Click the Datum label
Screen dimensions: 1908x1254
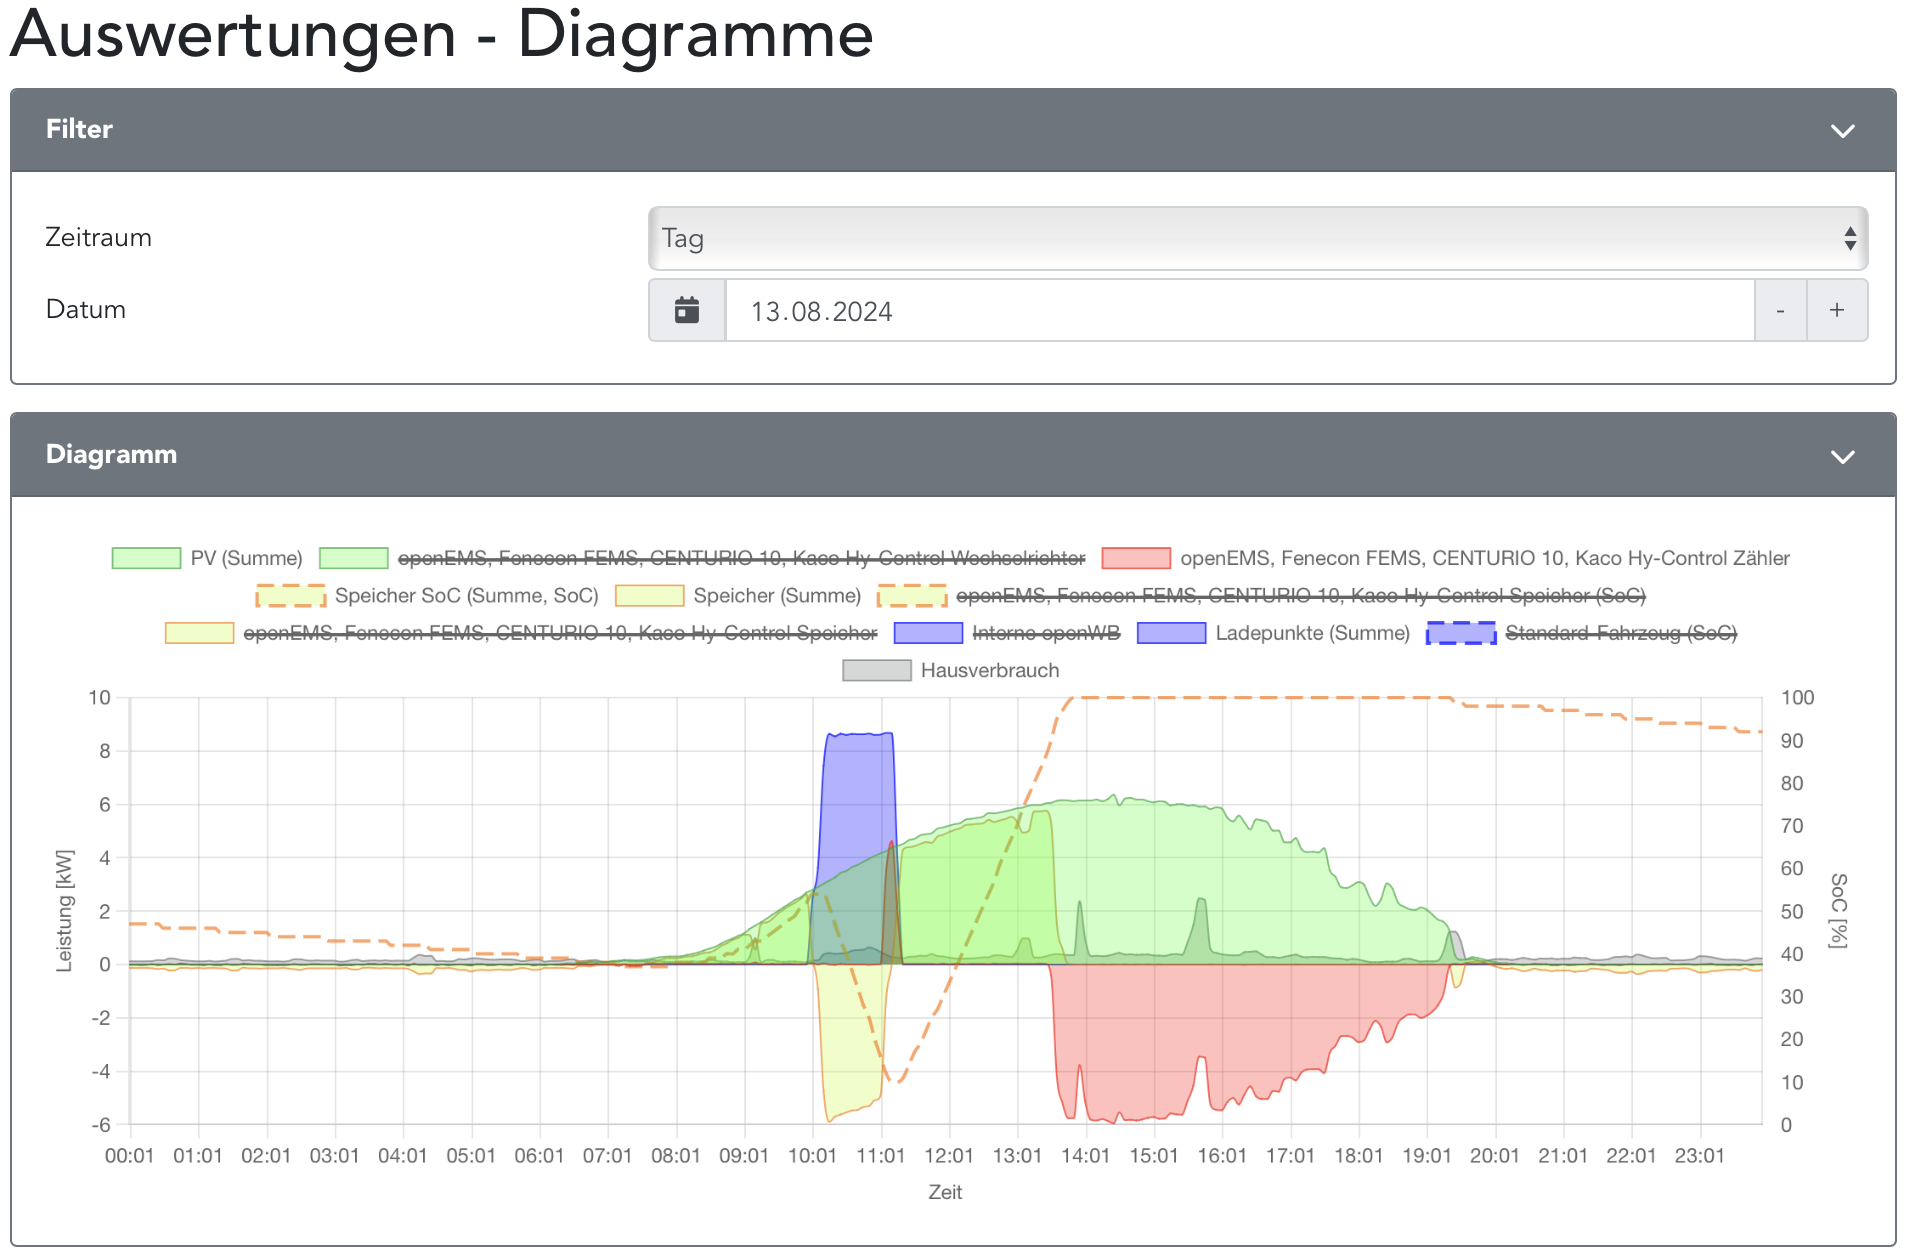click(x=86, y=309)
